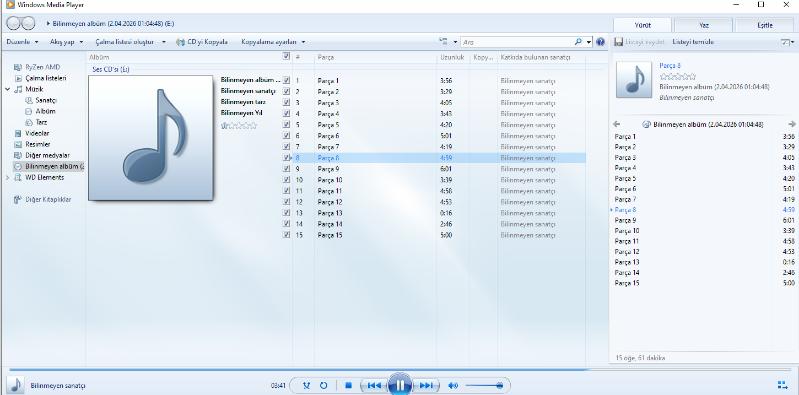The image size is (799, 395).
Task: Open the view options icon
Action: pos(443,42)
